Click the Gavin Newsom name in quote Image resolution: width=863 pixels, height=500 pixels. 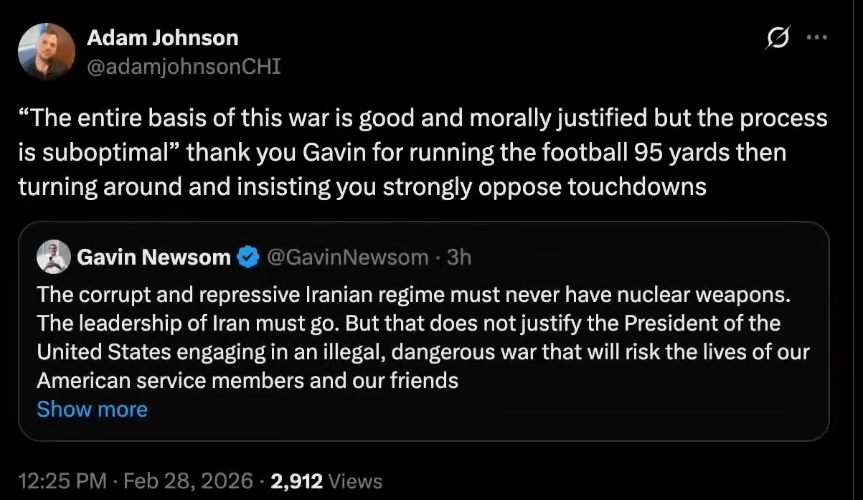pos(153,258)
